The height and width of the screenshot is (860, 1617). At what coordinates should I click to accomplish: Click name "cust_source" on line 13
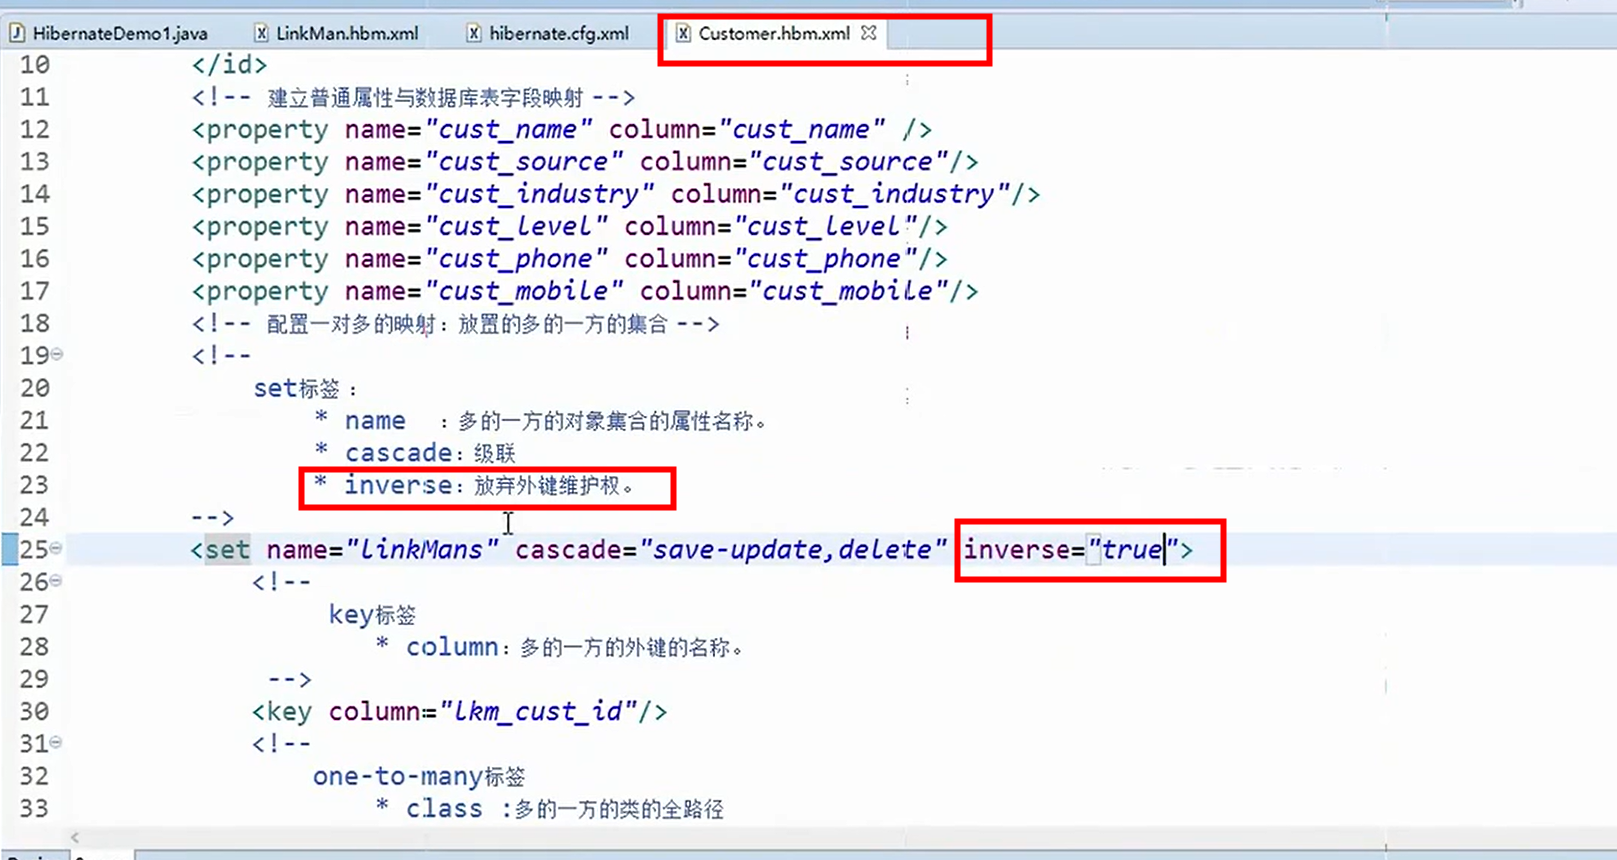(x=524, y=162)
